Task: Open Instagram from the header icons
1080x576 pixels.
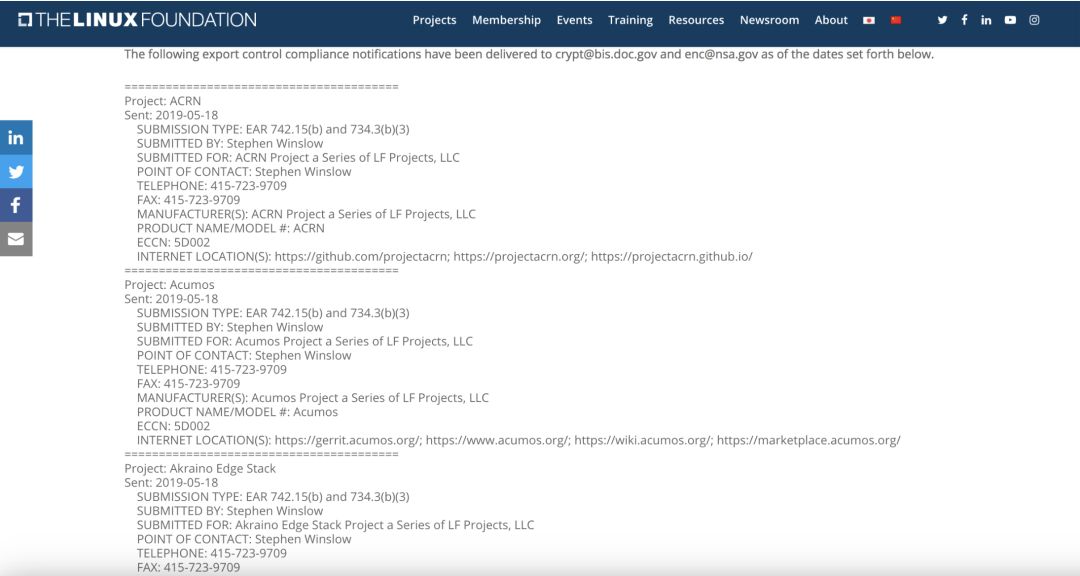Action: [x=1034, y=20]
